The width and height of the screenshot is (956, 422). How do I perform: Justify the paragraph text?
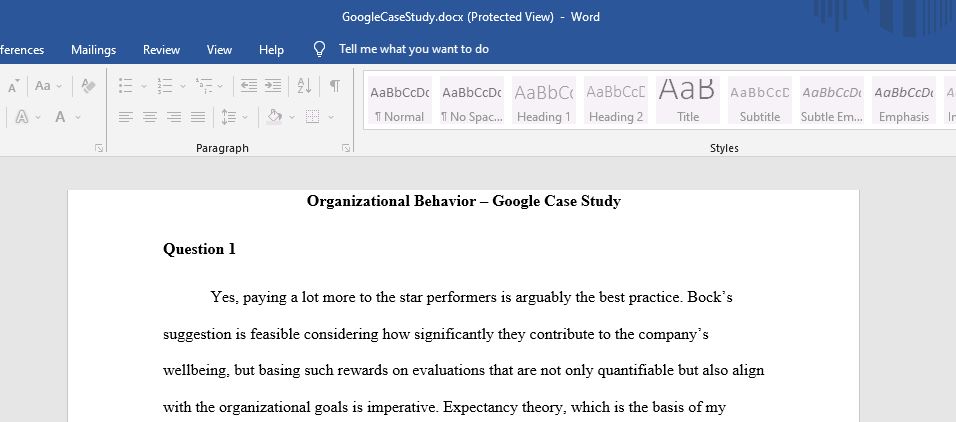[x=198, y=116]
